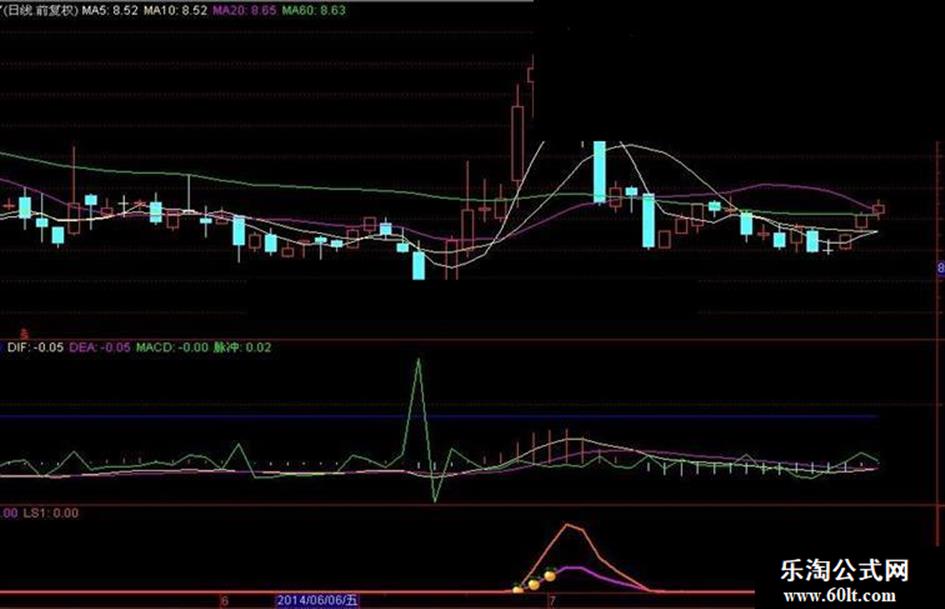Click the month 6 marker on time axis
Viewport: 945px width, 609px height.
click(x=225, y=601)
